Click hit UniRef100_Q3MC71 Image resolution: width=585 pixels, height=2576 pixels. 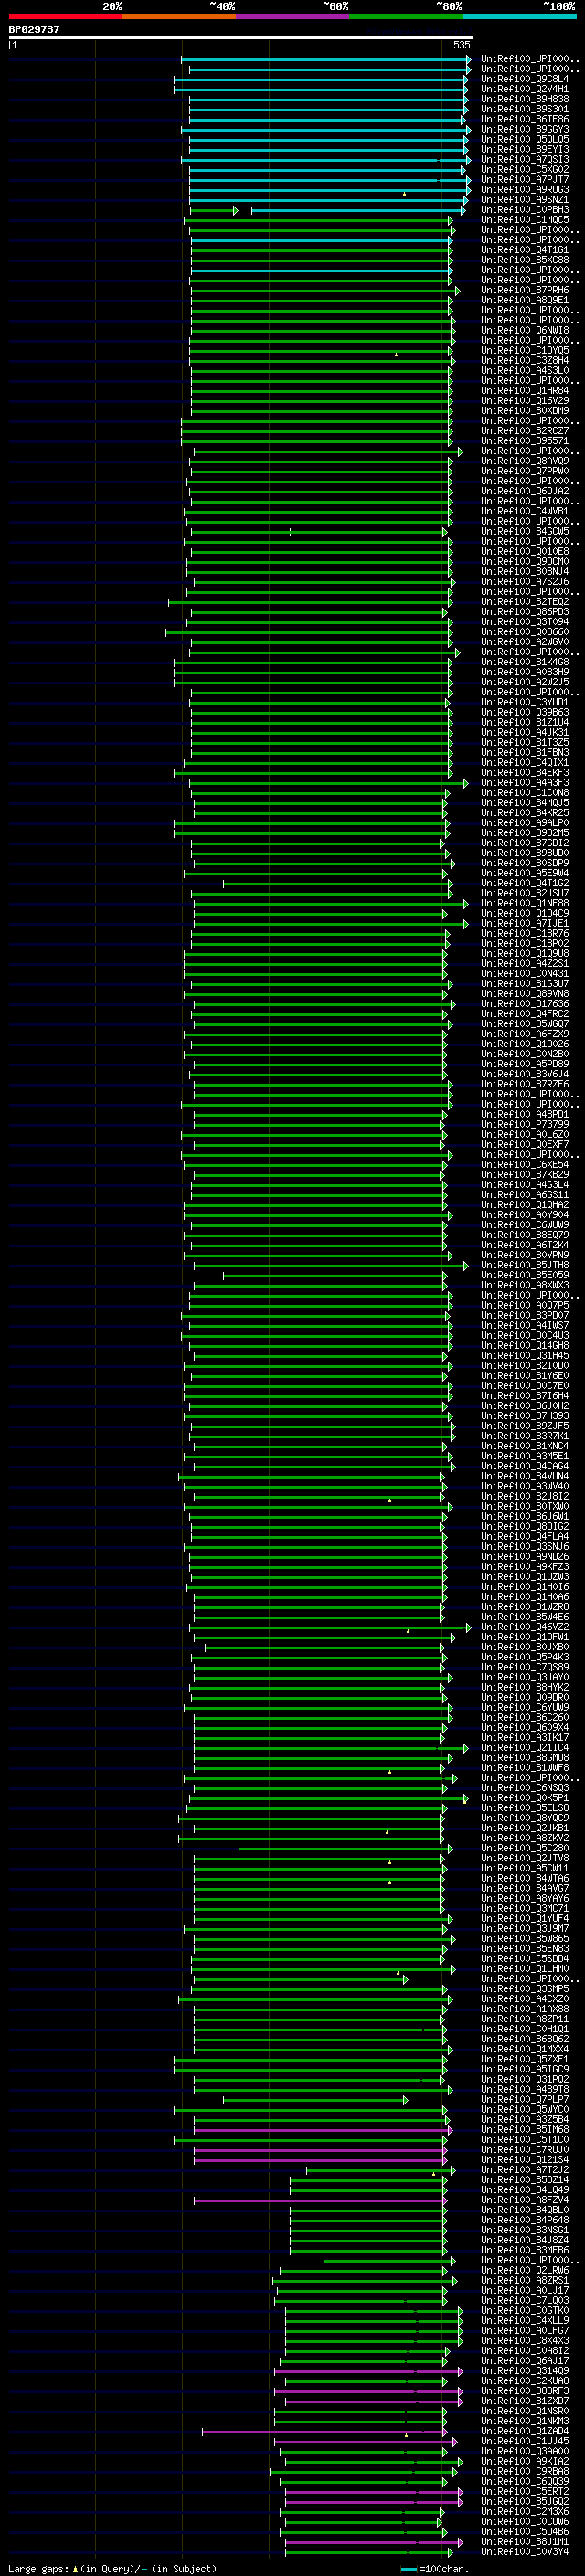tap(524, 1908)
